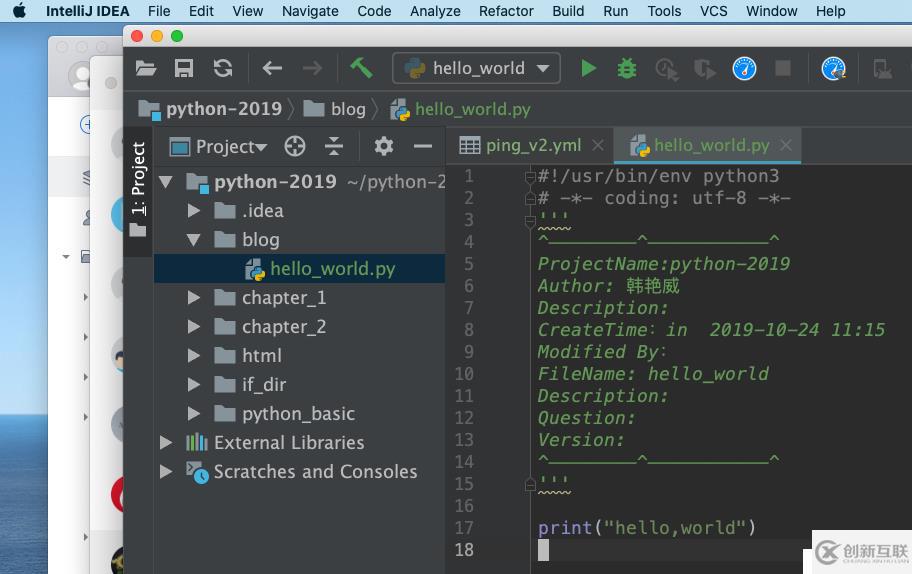912x574 pixels.
Task: Click the locate crosshair icon in Project panel
Action: (x=295, y=146)
